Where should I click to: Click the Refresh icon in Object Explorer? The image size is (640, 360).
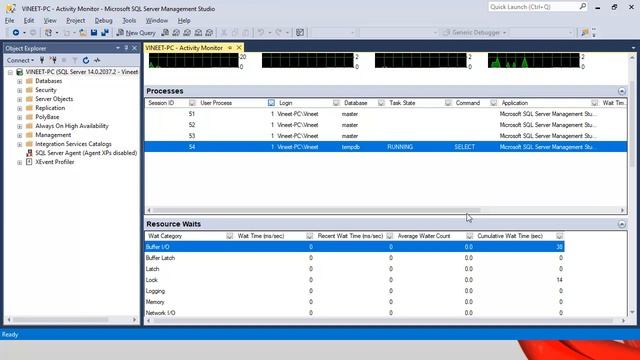tap(86, 60)
